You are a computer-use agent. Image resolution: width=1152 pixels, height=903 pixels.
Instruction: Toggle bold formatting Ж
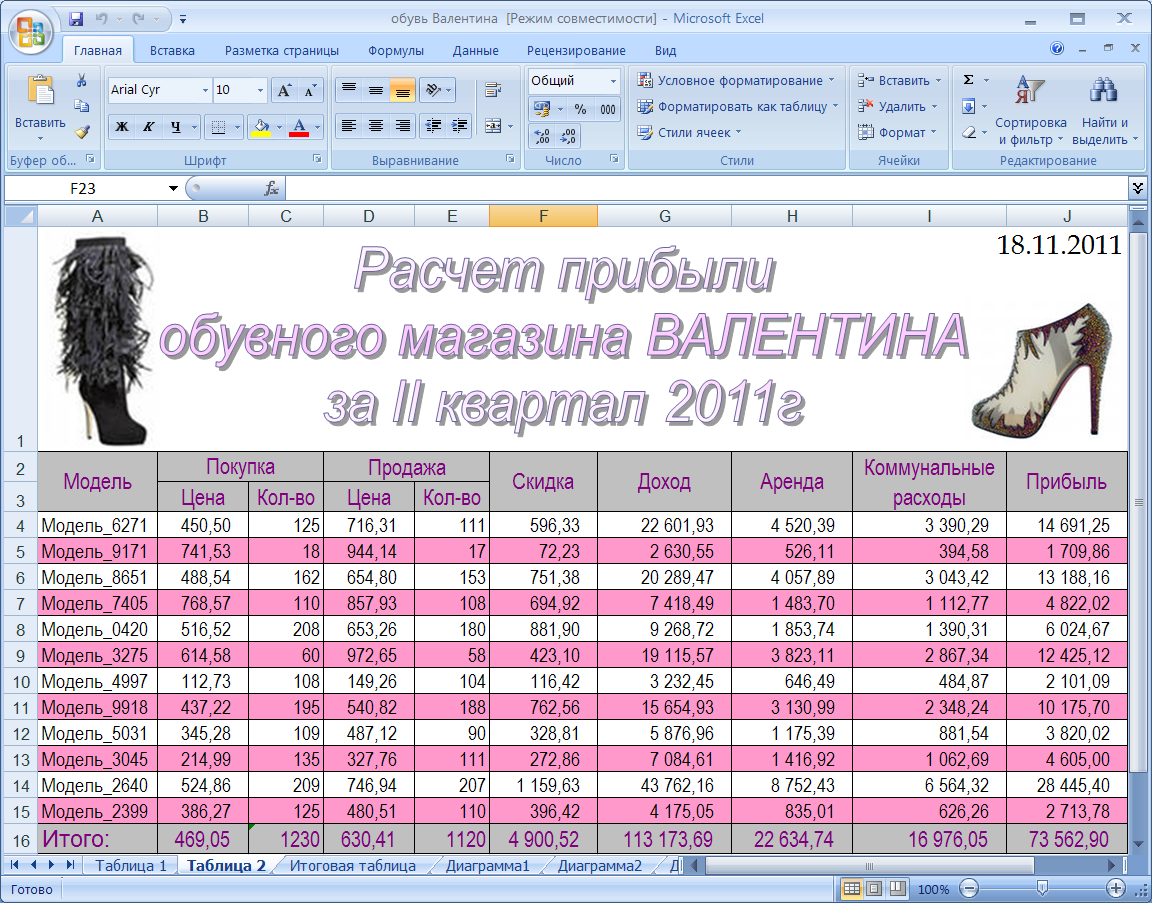122,127
